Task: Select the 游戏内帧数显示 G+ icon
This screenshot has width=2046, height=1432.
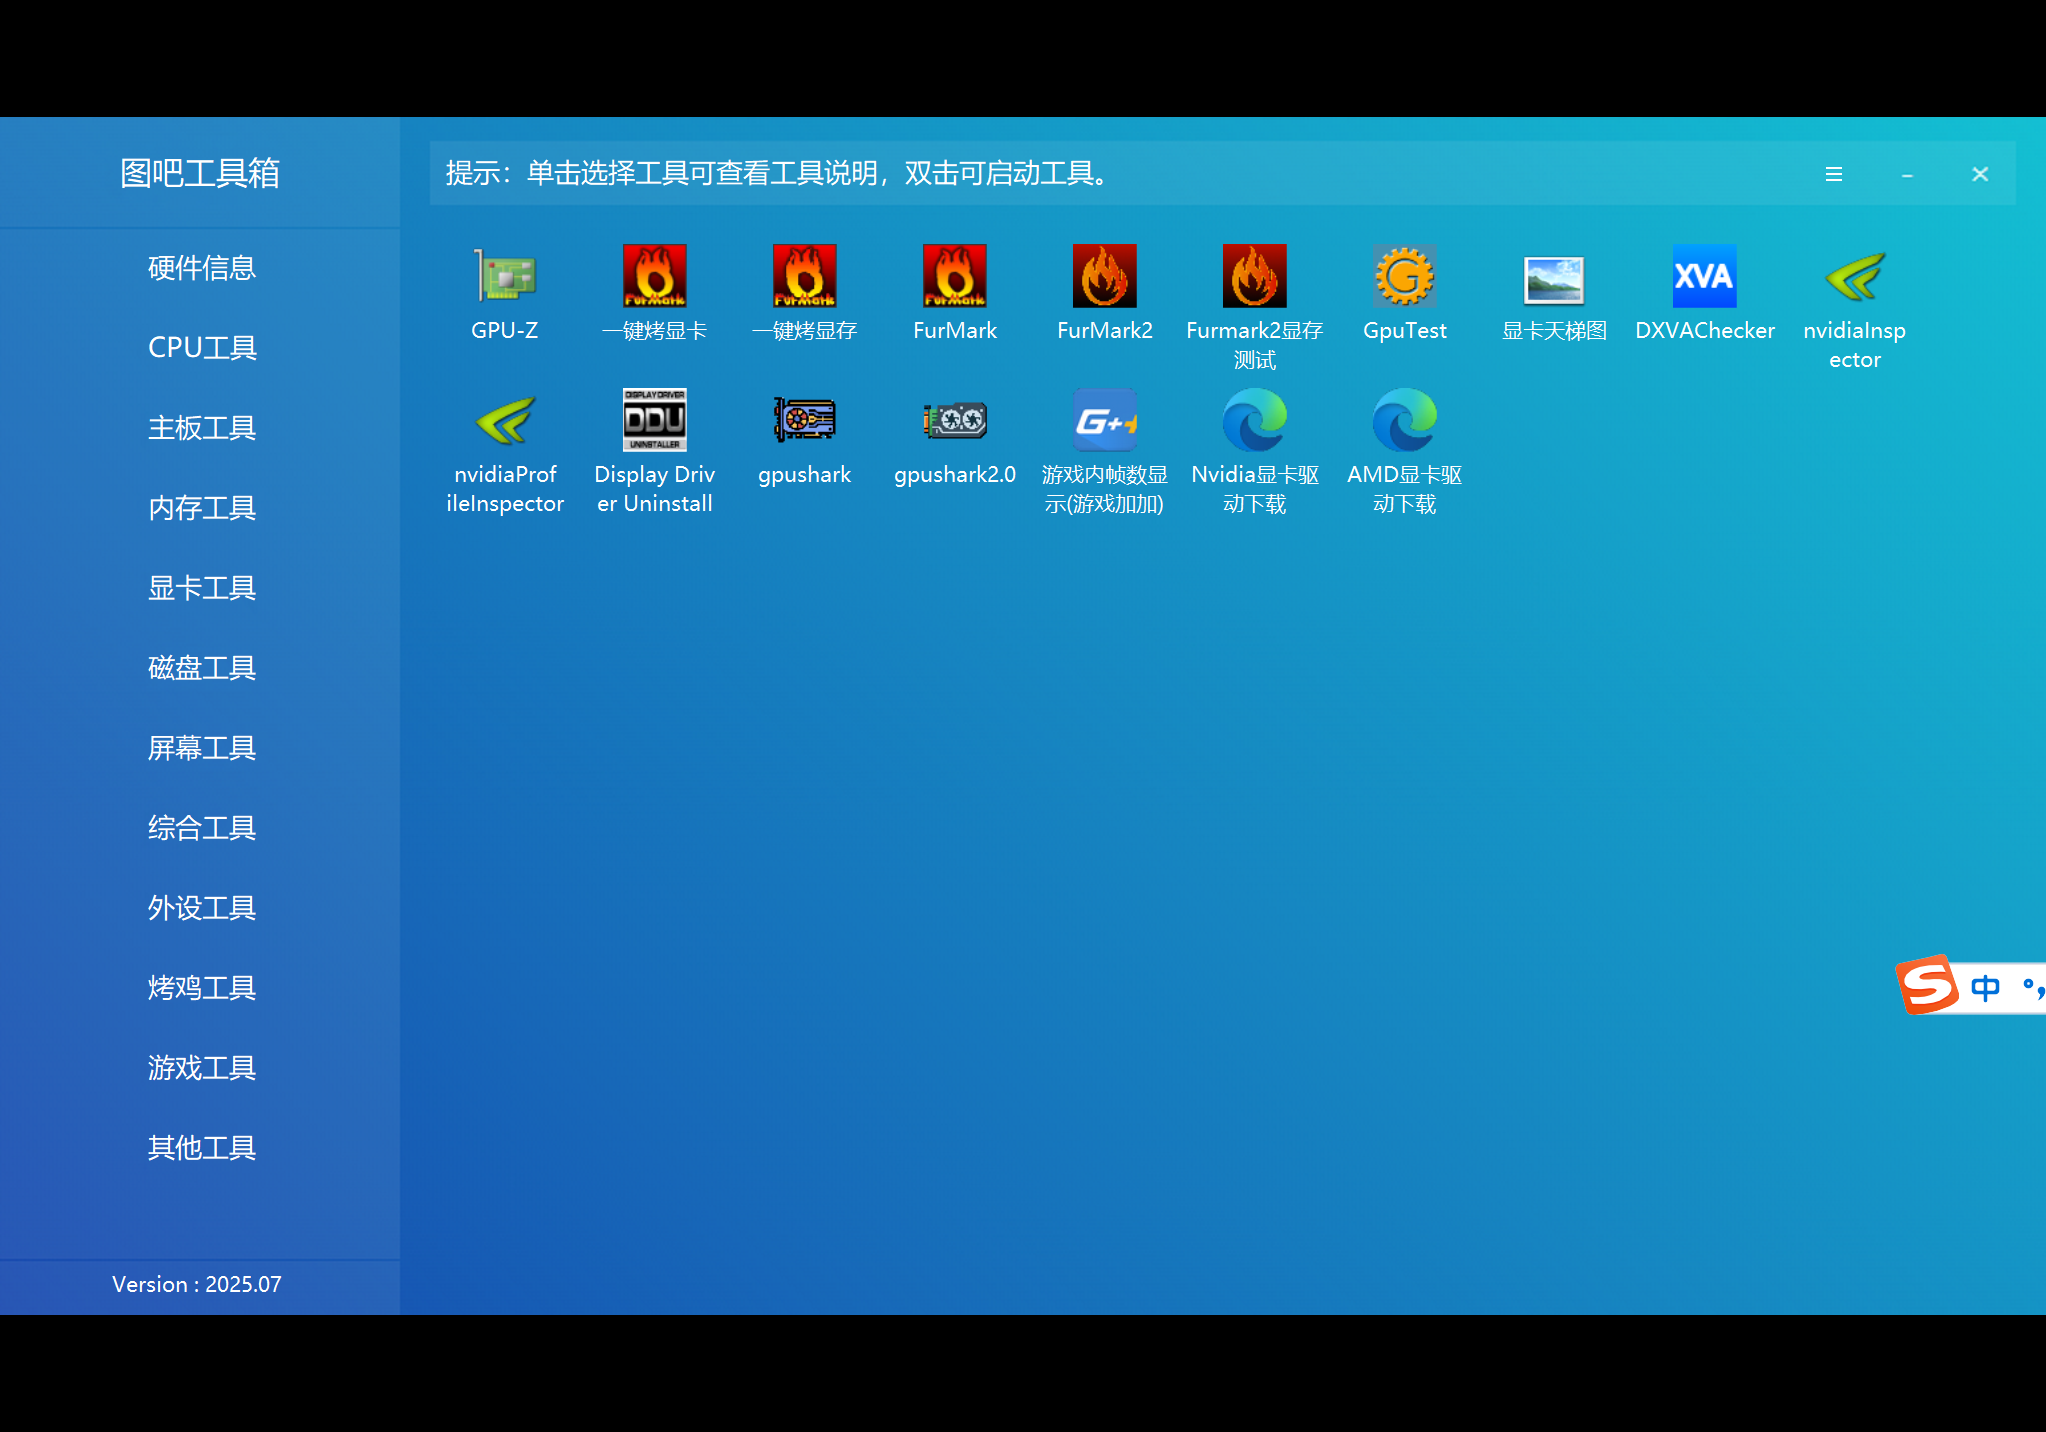Action: [1105, 420]
